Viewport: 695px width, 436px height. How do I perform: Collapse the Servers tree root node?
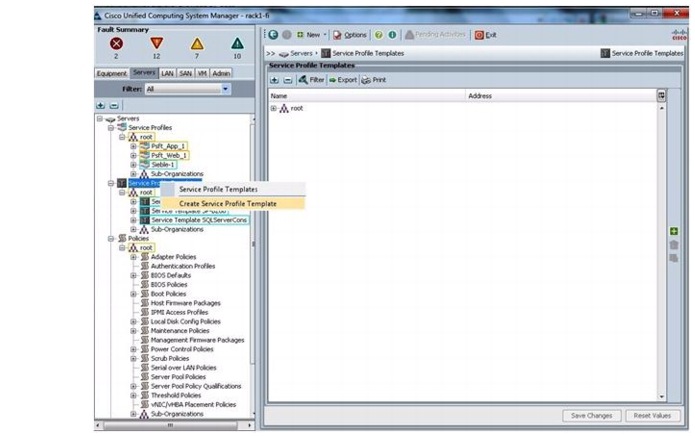100,119
